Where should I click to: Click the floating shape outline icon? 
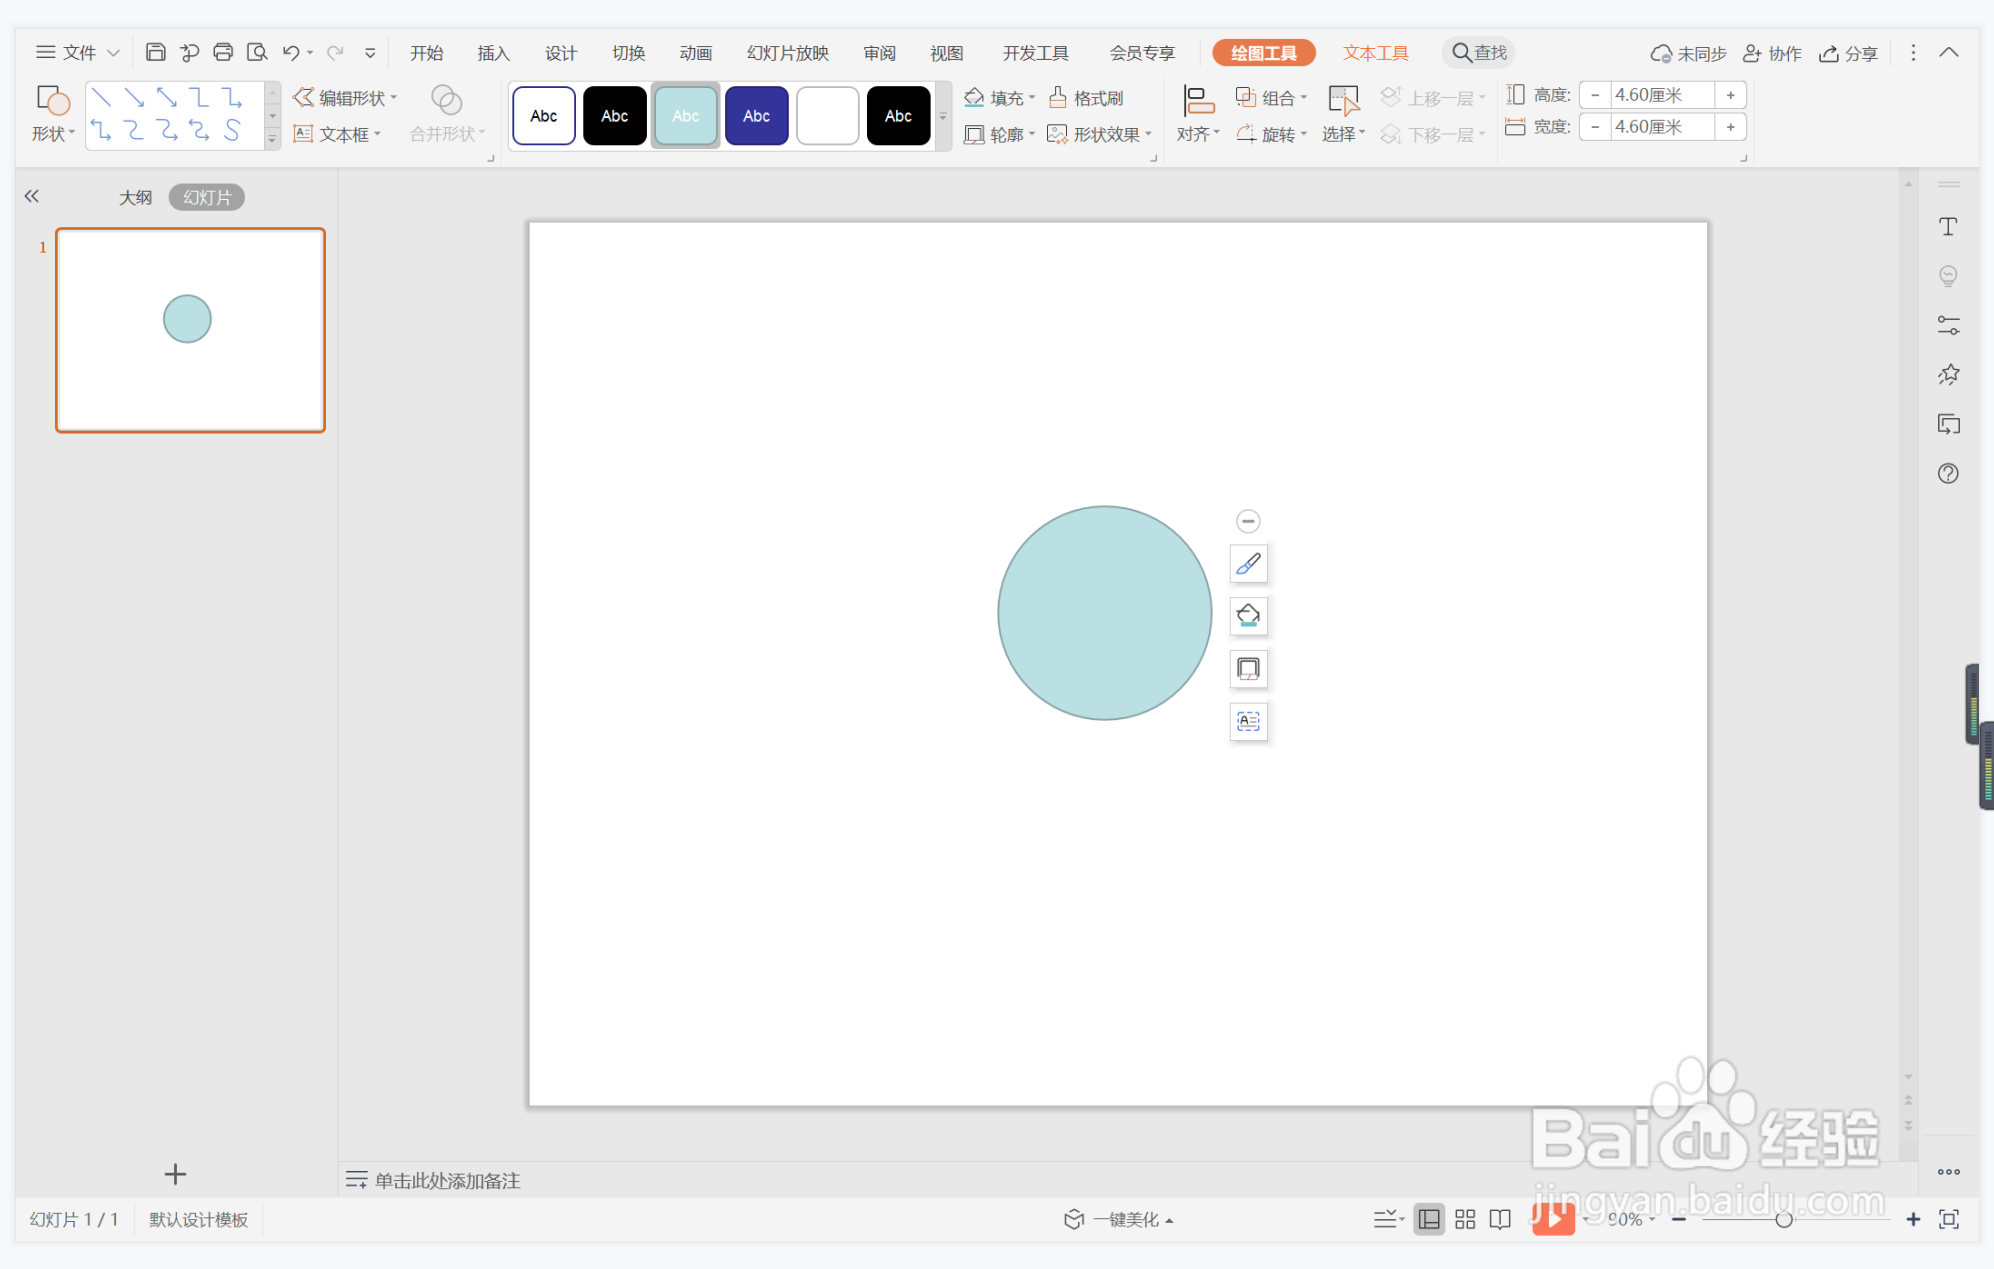click(x=1248, y=669)
